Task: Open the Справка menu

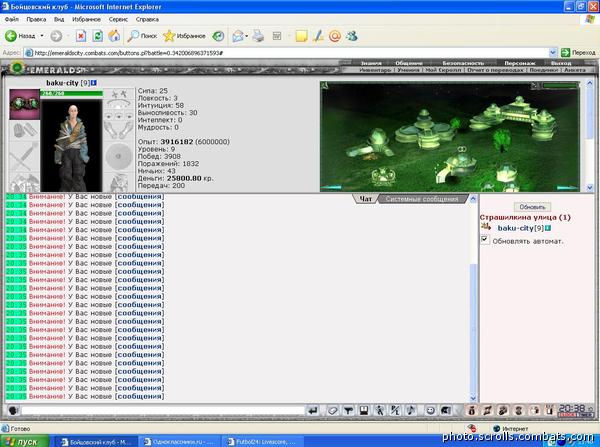Action: coord(147,19)
